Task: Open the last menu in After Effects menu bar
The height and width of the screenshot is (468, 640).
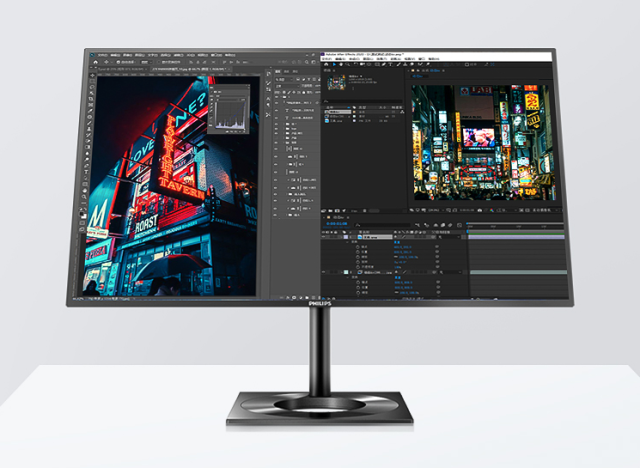Action: click(x=434, y=59)
